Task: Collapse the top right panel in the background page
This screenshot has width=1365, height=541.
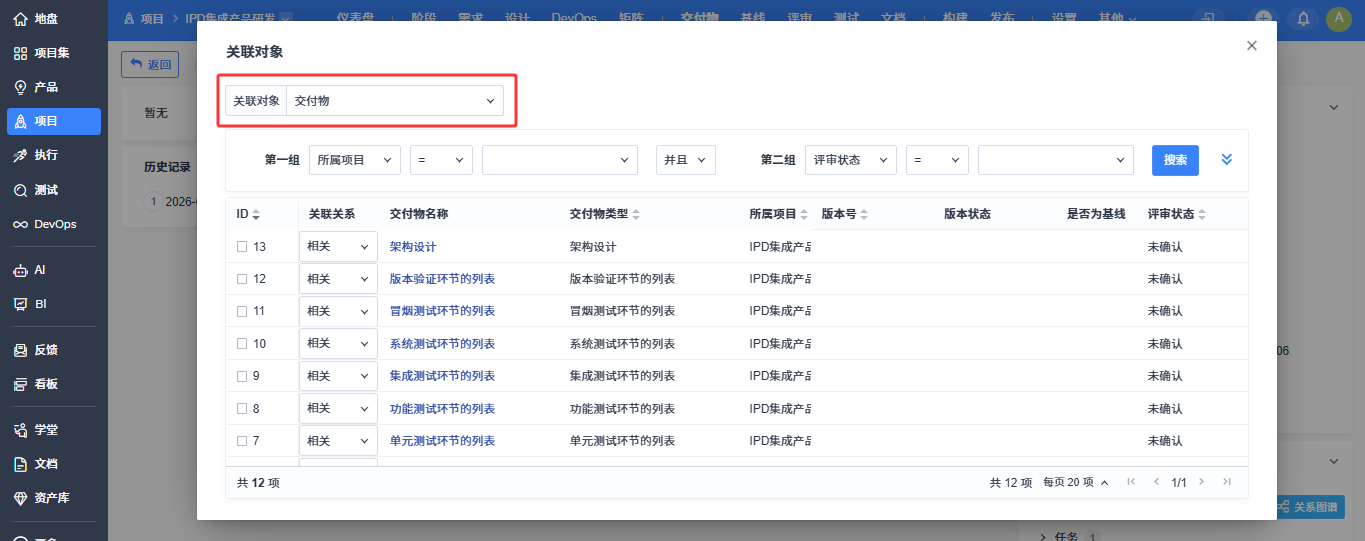Action: coord(1332,107)
